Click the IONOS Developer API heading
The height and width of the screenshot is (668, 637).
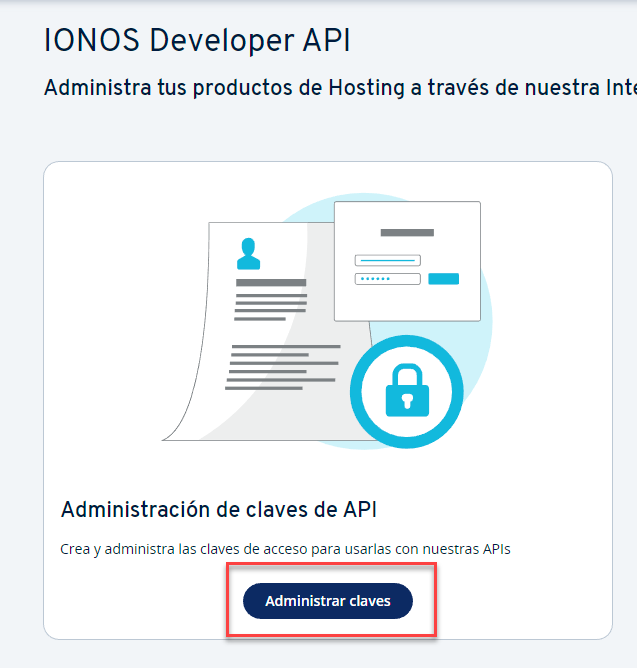point(198,41)
